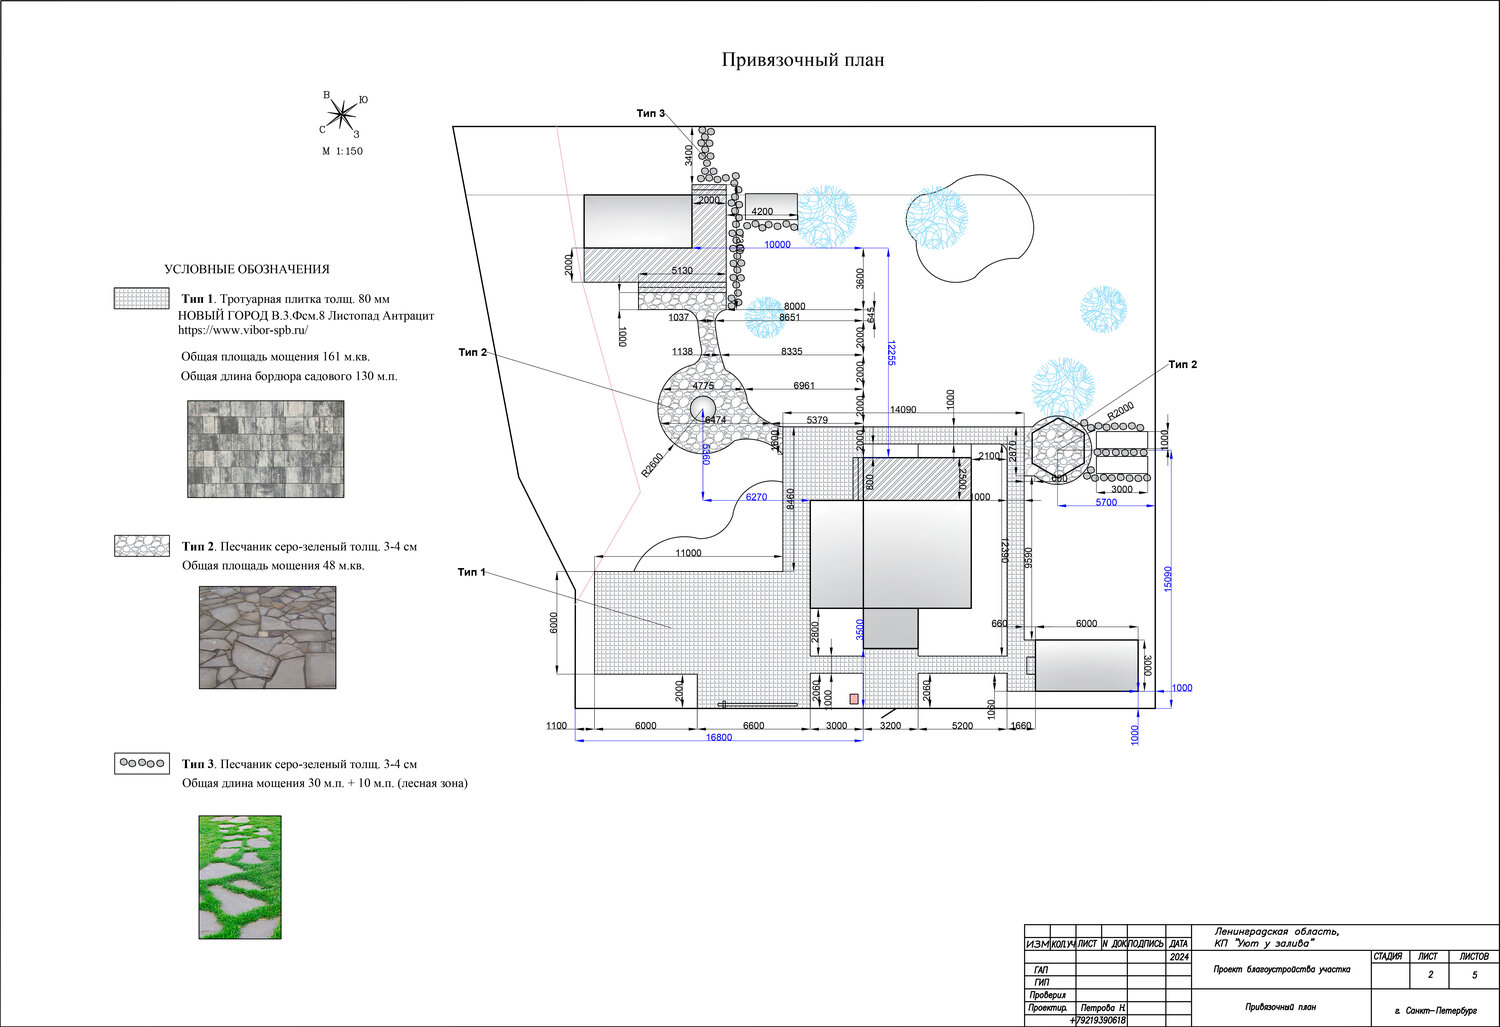Image resolution: width=1500 pixels, height=1027 pixels.
Task: Click the year '2024' in the ДАТА column
Action: 1179,958
